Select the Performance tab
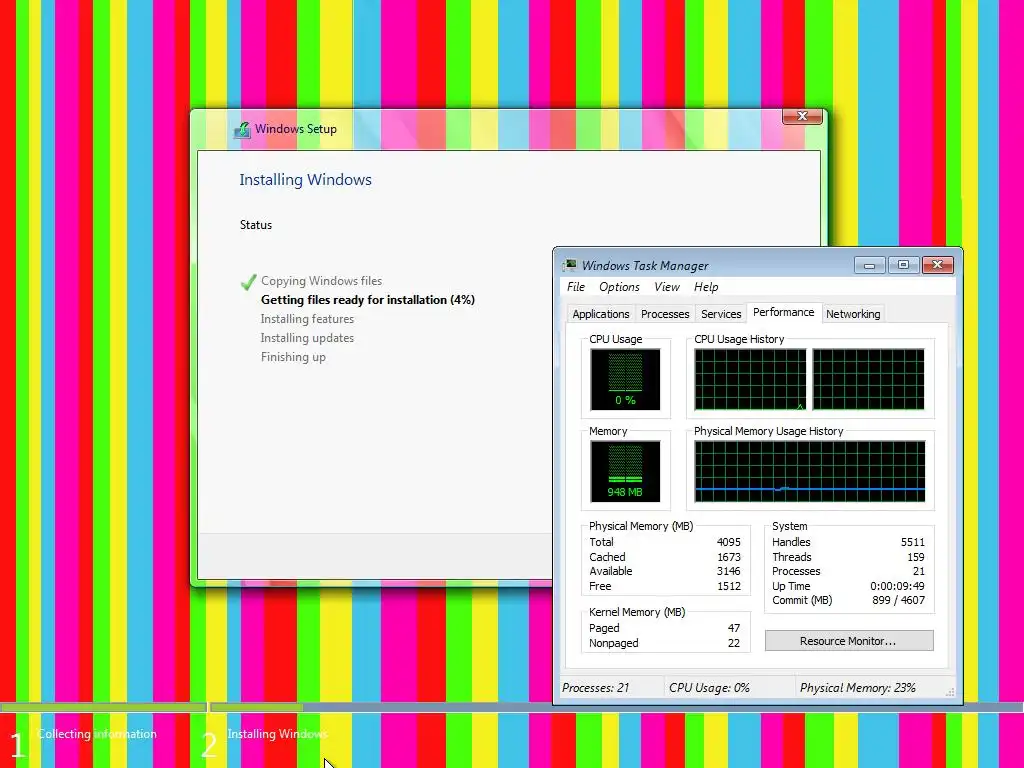Viewport: 1024px width, 768px height. 784,312
